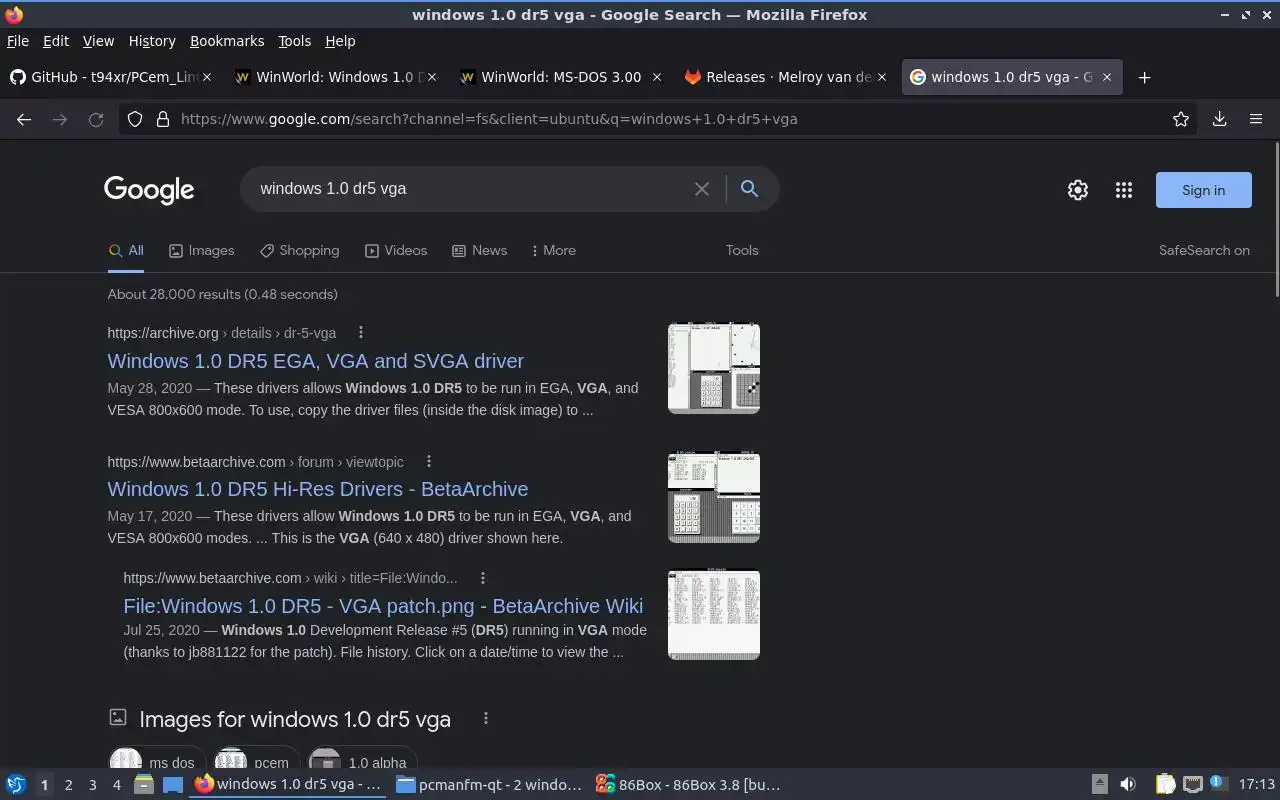Select the News search tab
This screenshot has height=800, width=1280.
pyautogui.click(x=479, y=250)
